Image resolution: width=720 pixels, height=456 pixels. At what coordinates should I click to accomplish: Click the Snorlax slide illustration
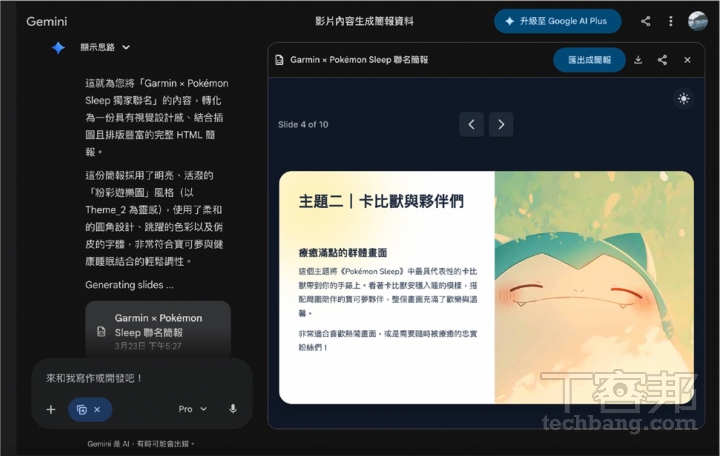tap(594, 287)
